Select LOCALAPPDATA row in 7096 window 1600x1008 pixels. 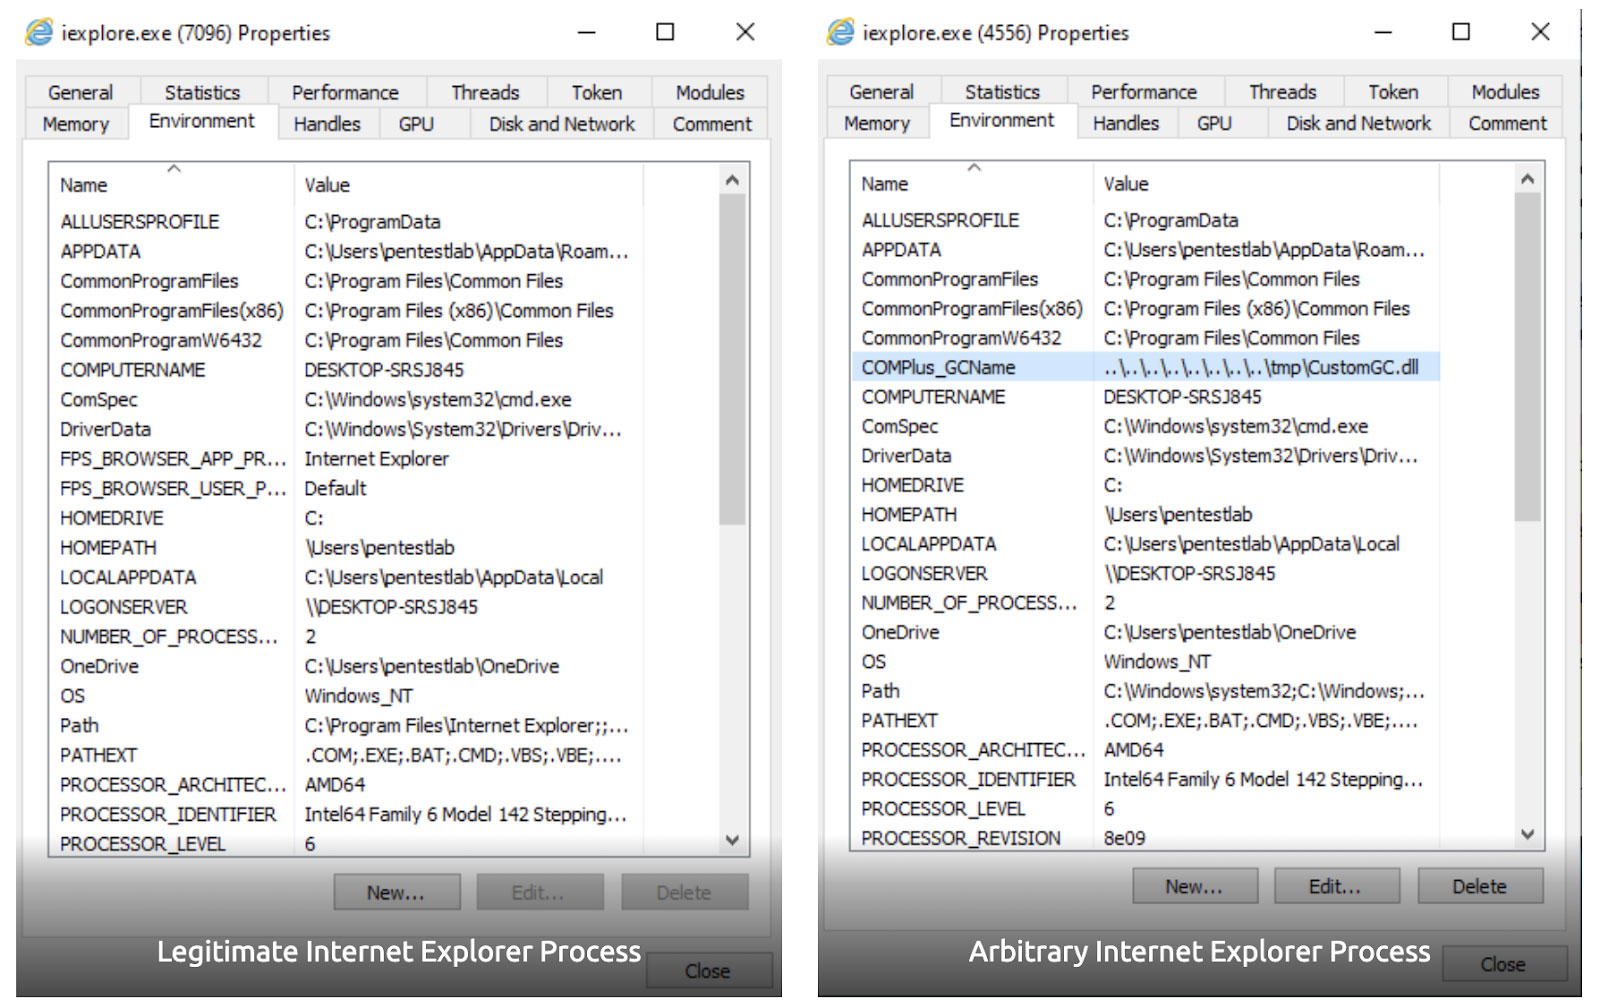347,578
